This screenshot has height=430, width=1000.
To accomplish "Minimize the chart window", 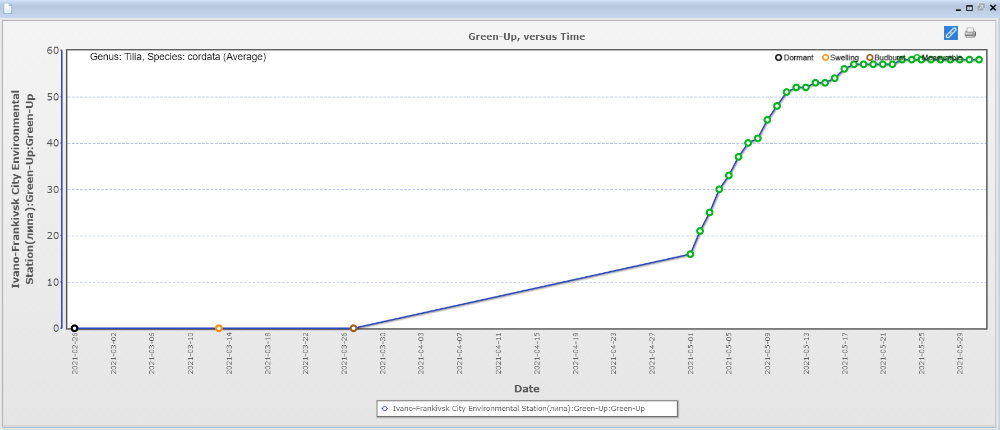I will [957, 7].
